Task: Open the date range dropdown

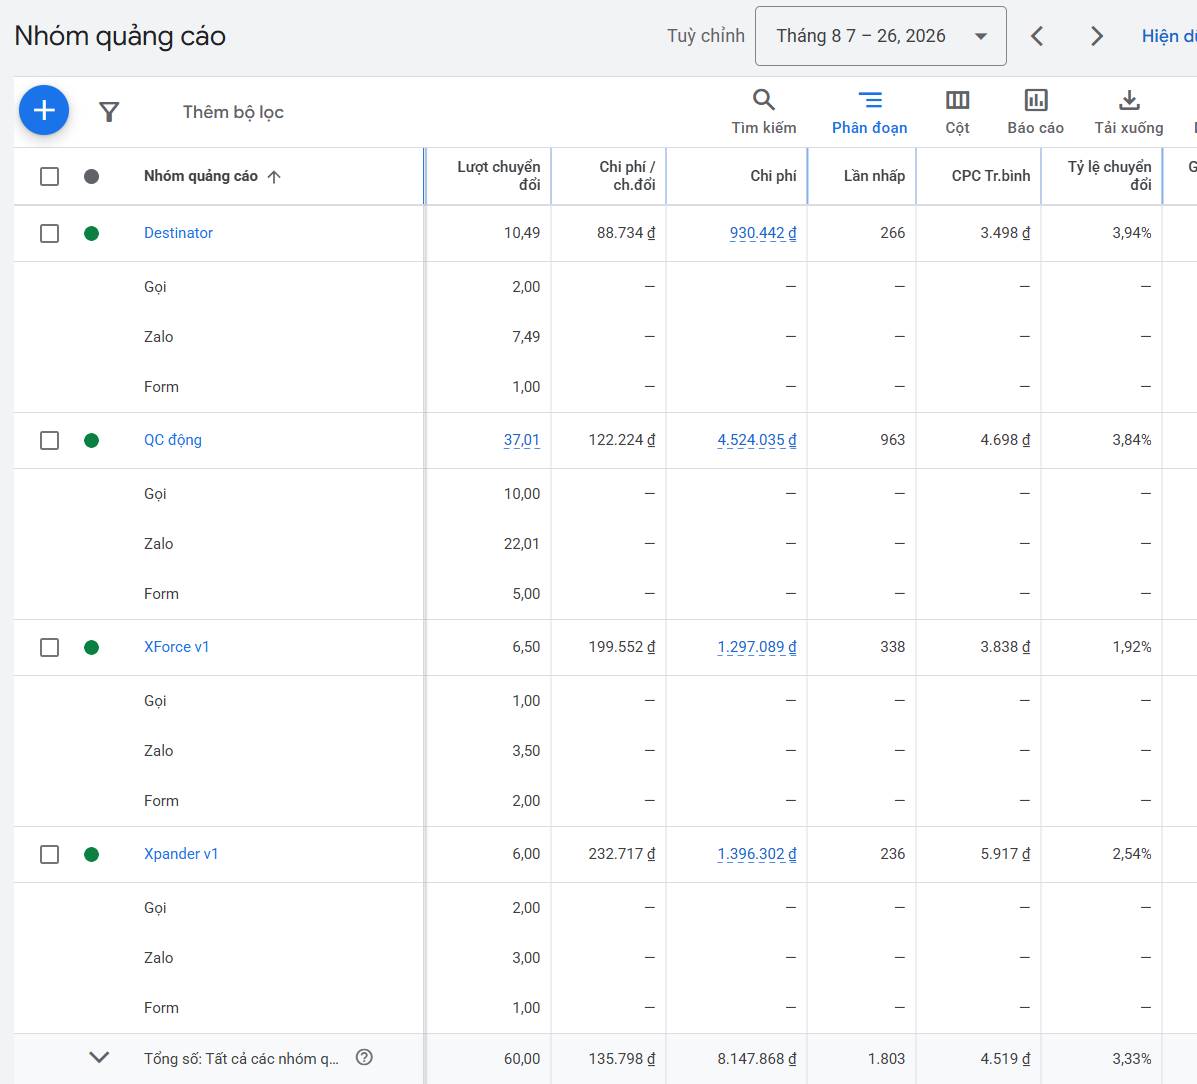Action: coord(880,36)
